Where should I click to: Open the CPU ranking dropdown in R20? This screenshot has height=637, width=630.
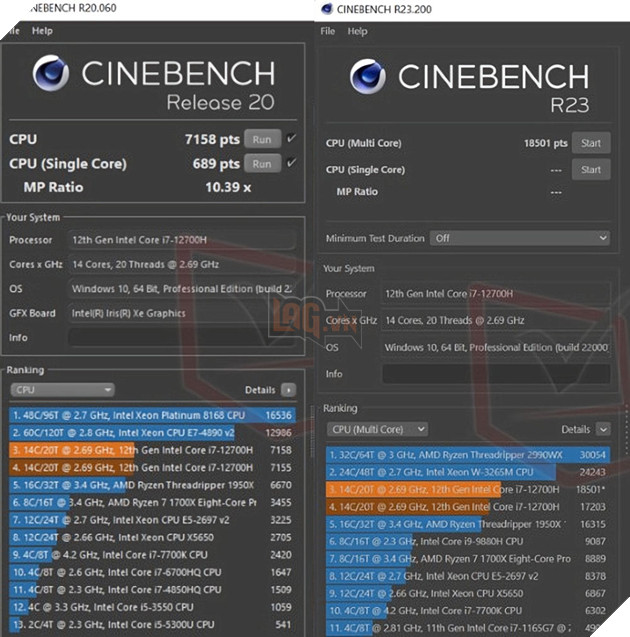tap(62, 390)
